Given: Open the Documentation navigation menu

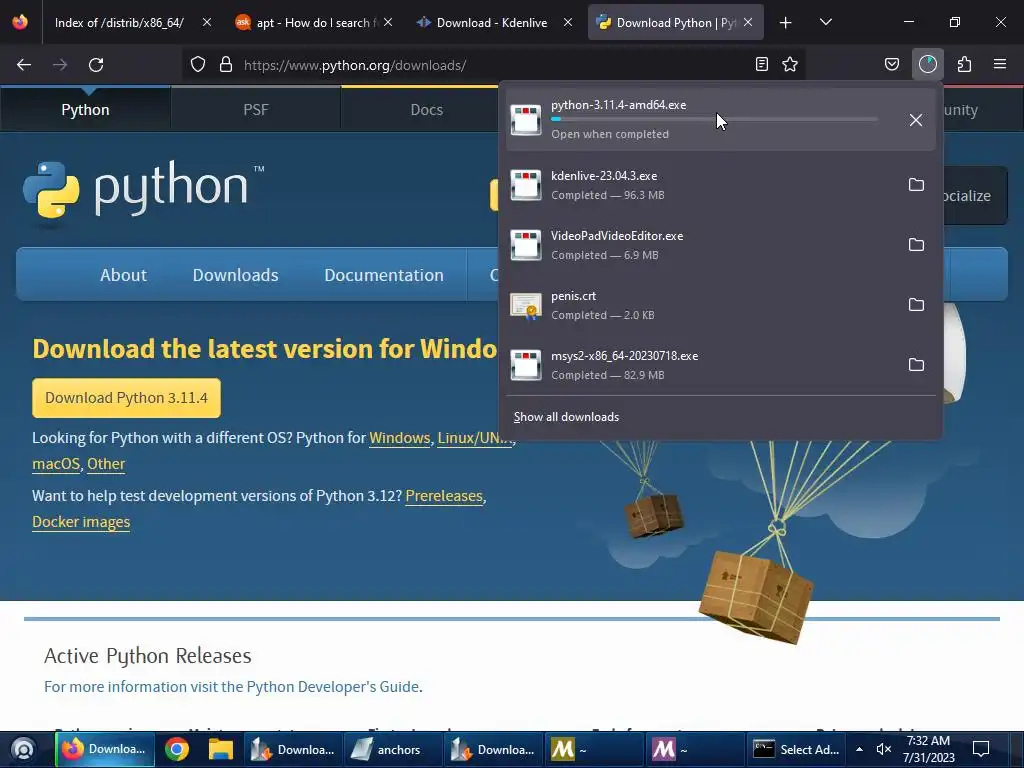Looking at the screenshot, I should pos(384,275).
